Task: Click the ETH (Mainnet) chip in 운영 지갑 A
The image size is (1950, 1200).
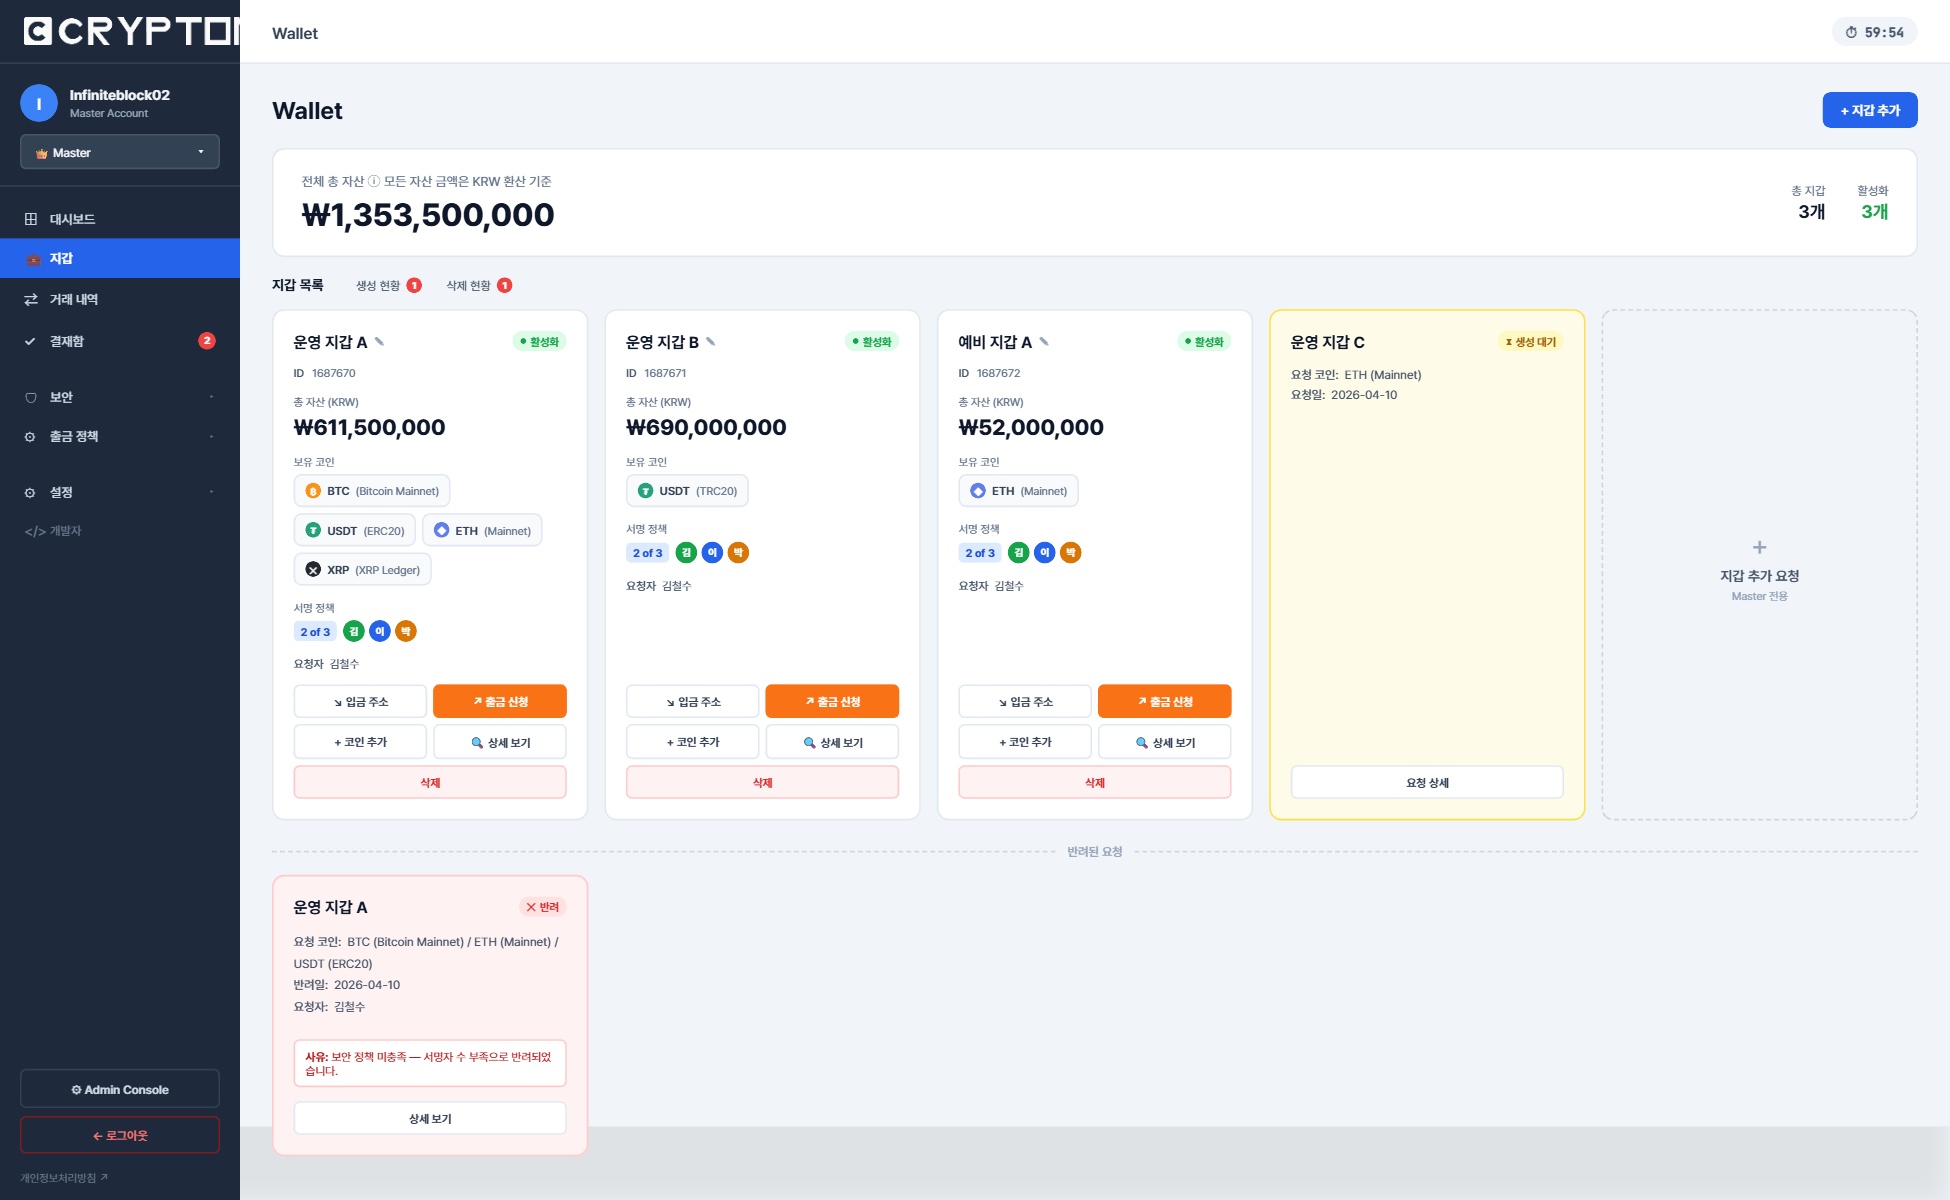Action: coord(482,530)
